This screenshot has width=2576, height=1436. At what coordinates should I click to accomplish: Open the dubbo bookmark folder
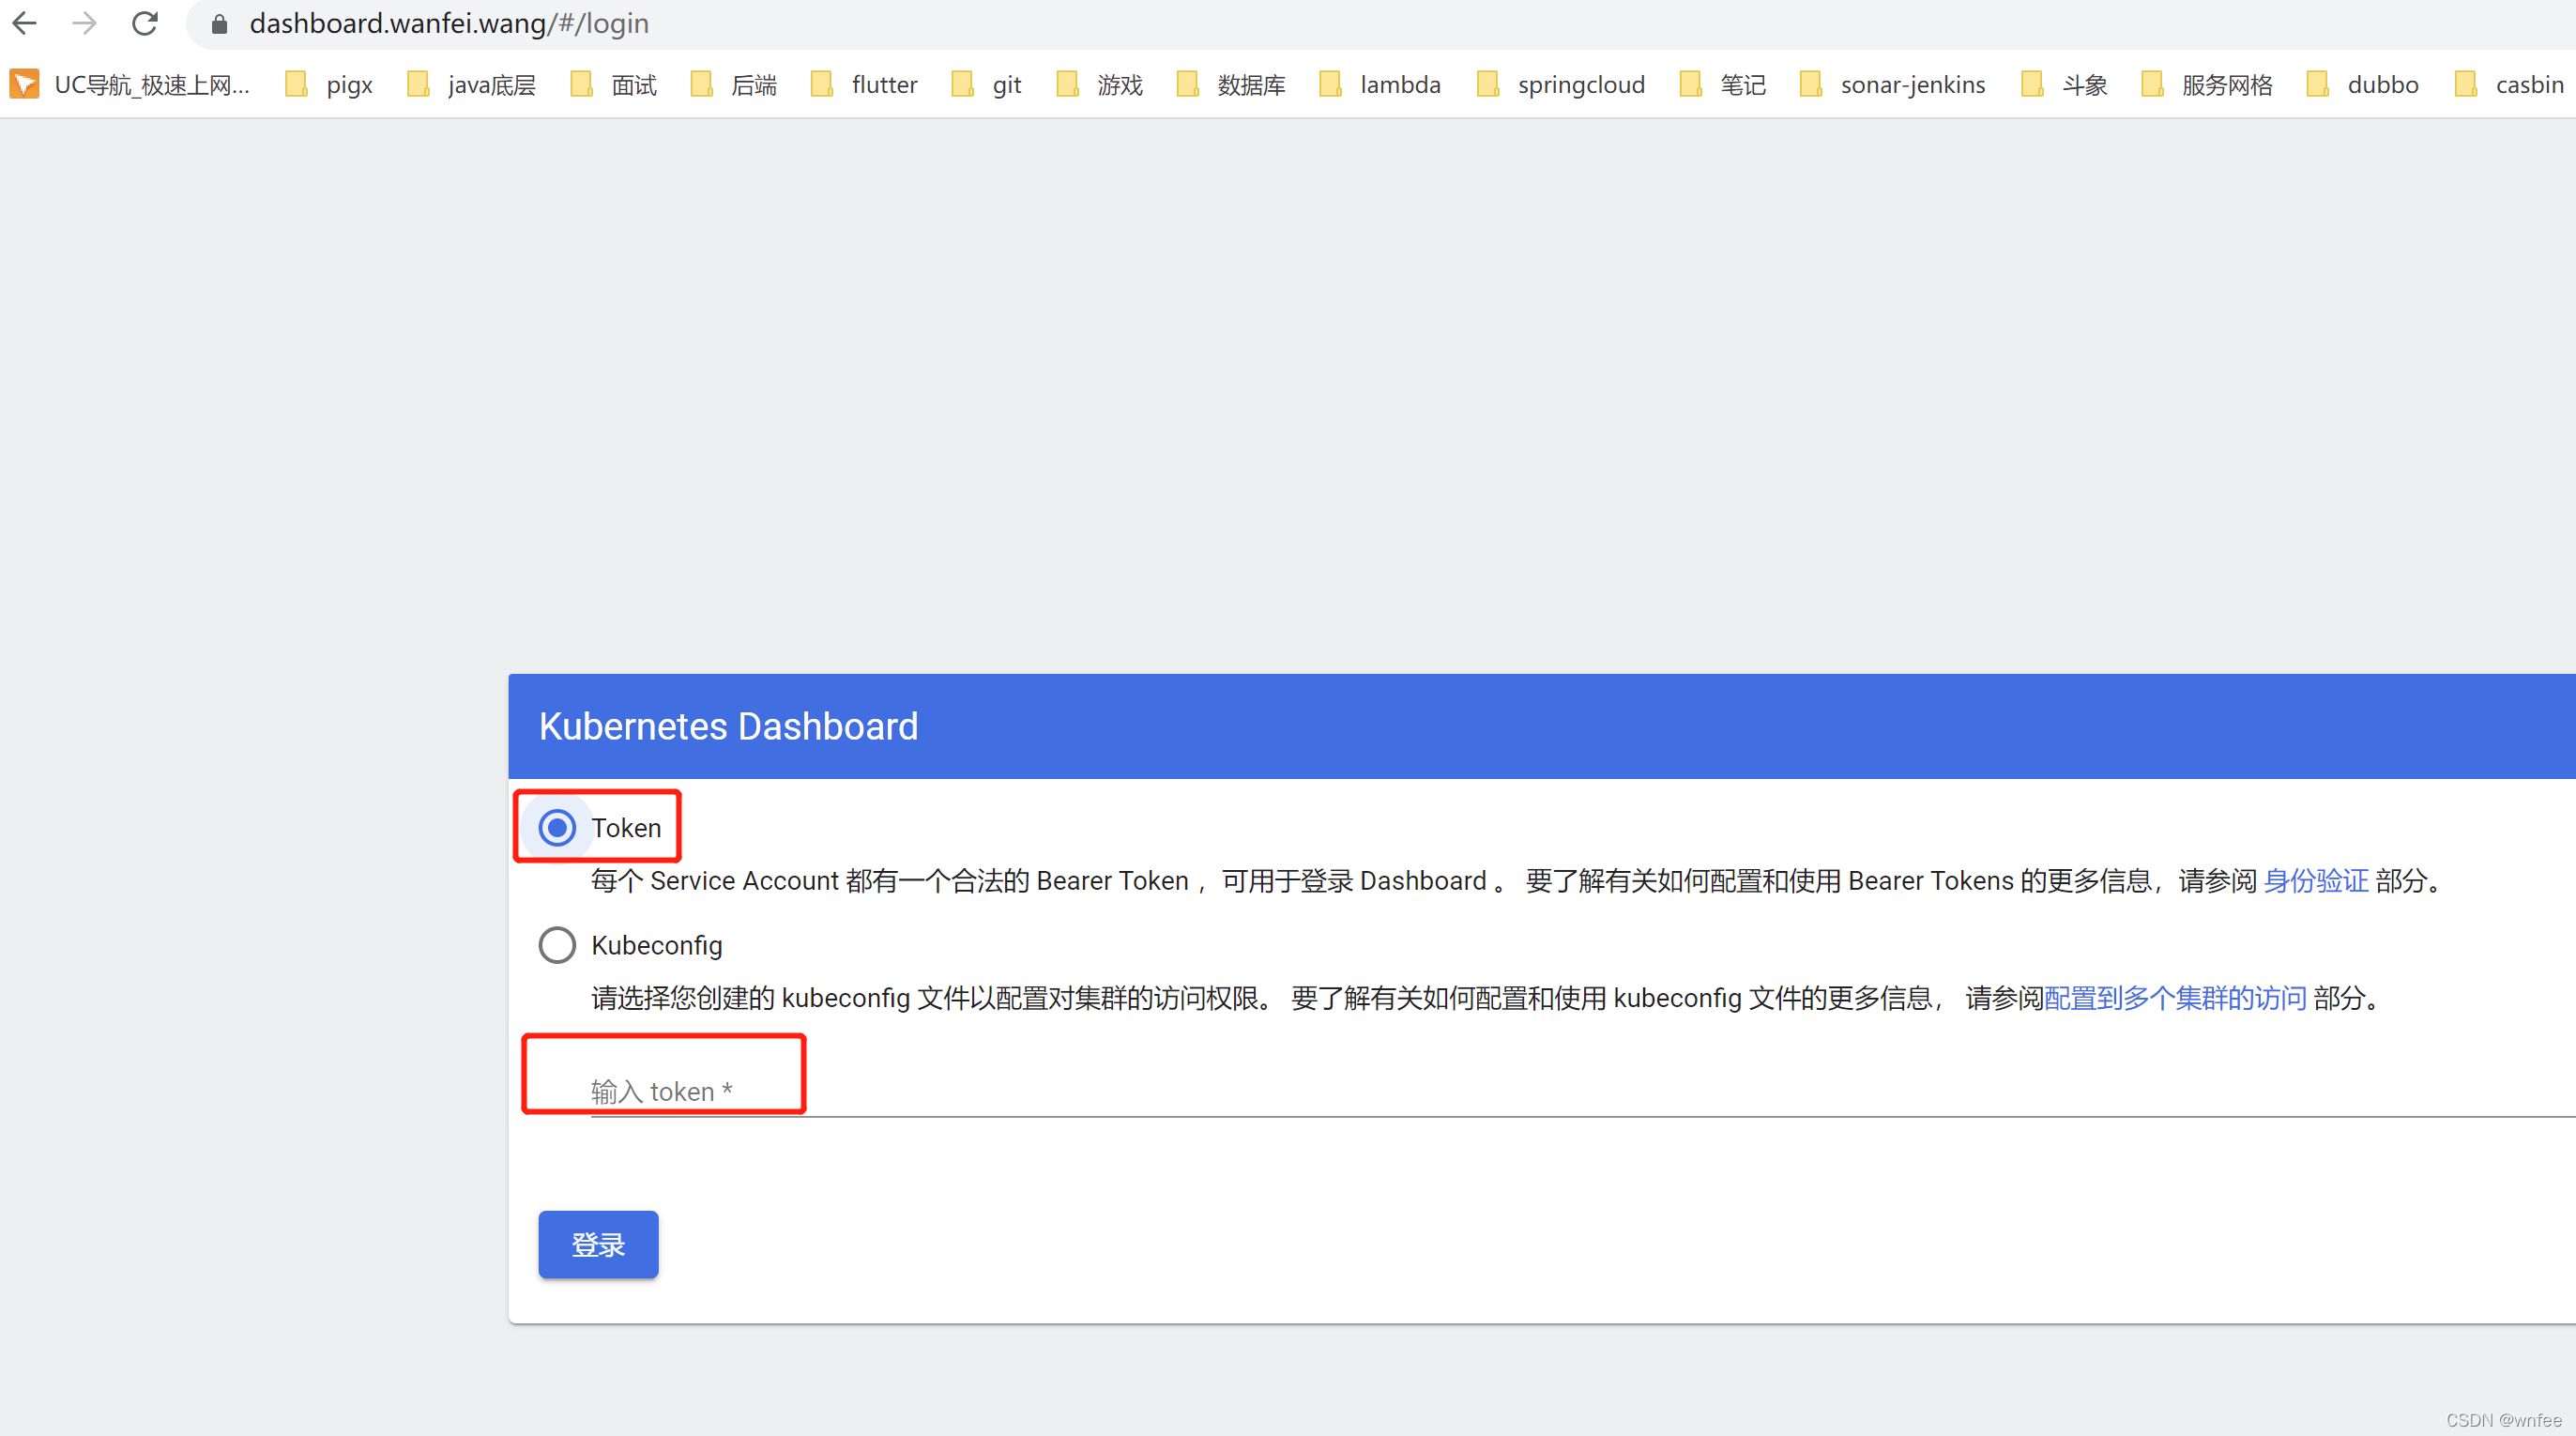2363,84
